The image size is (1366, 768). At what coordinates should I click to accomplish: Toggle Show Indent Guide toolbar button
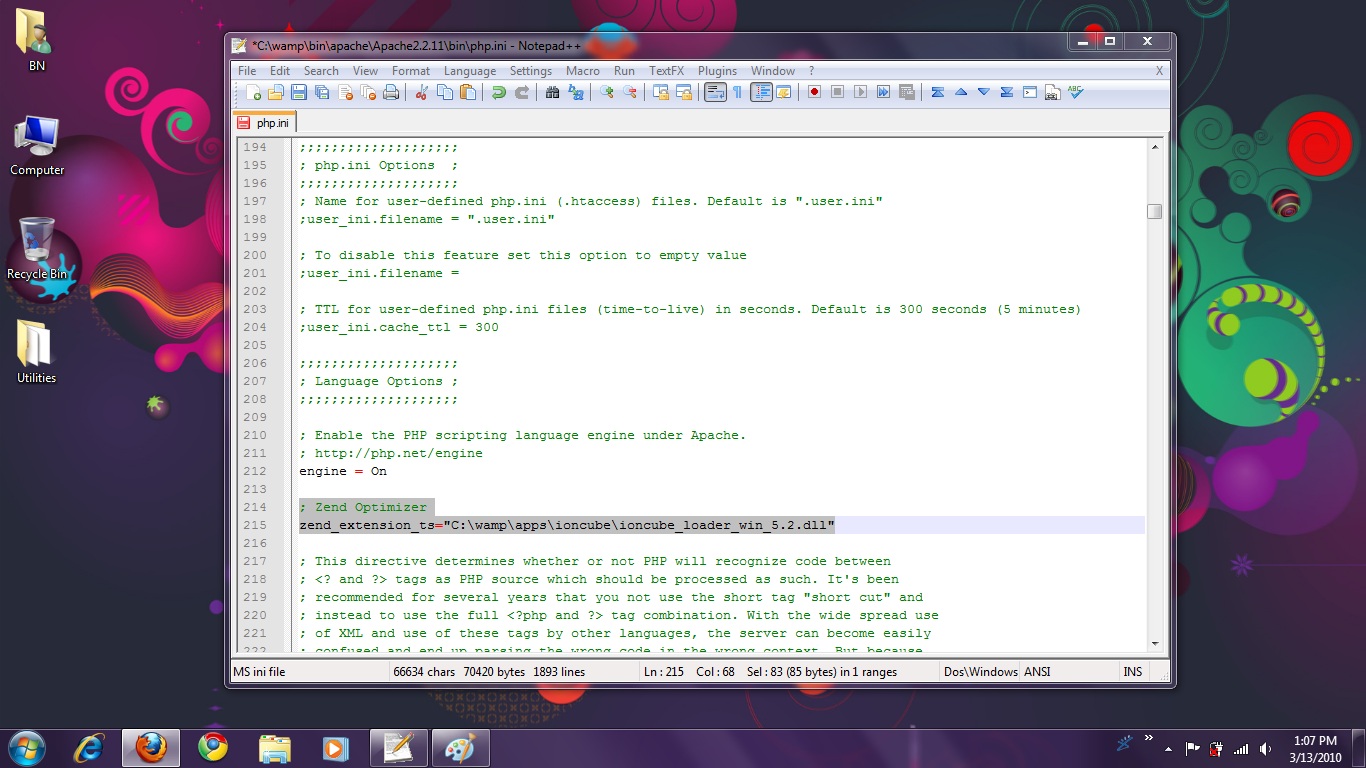[761, 92]
